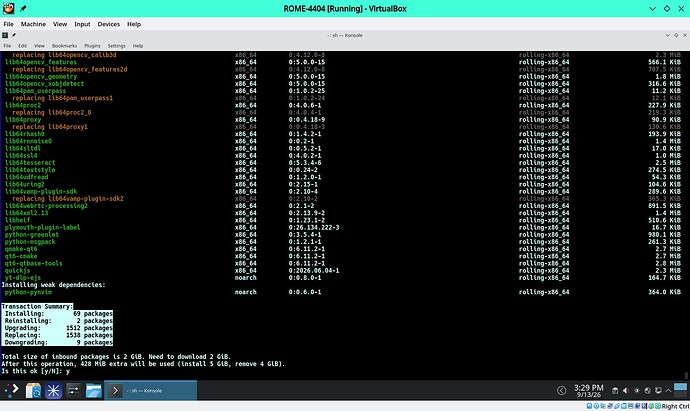Open the brightness tray icon
Viewport: 690px width, 411px height.
tap(636, 390)
